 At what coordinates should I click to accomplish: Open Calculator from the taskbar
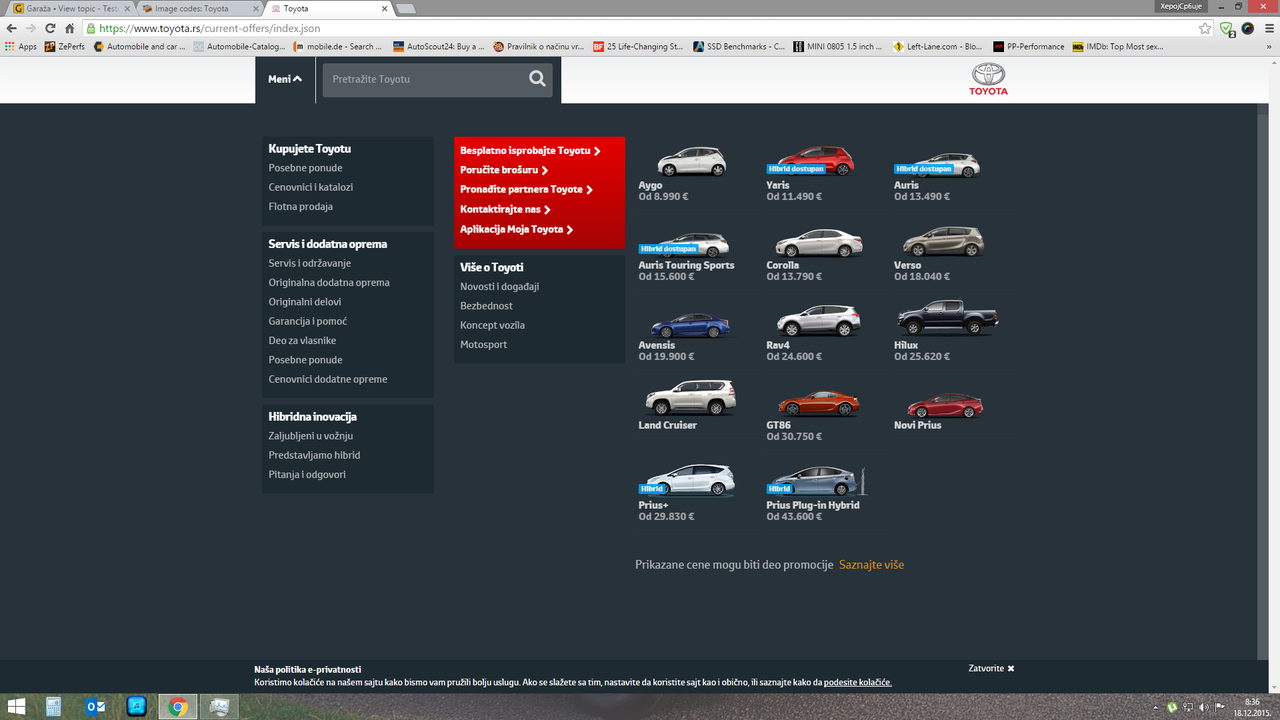(x=54, y=706)
